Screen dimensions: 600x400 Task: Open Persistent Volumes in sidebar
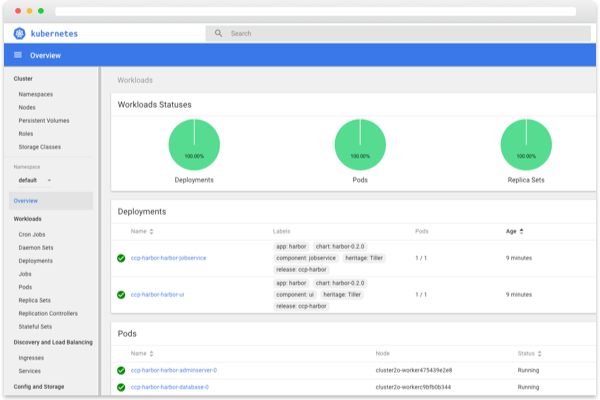(x=44, y=121)
